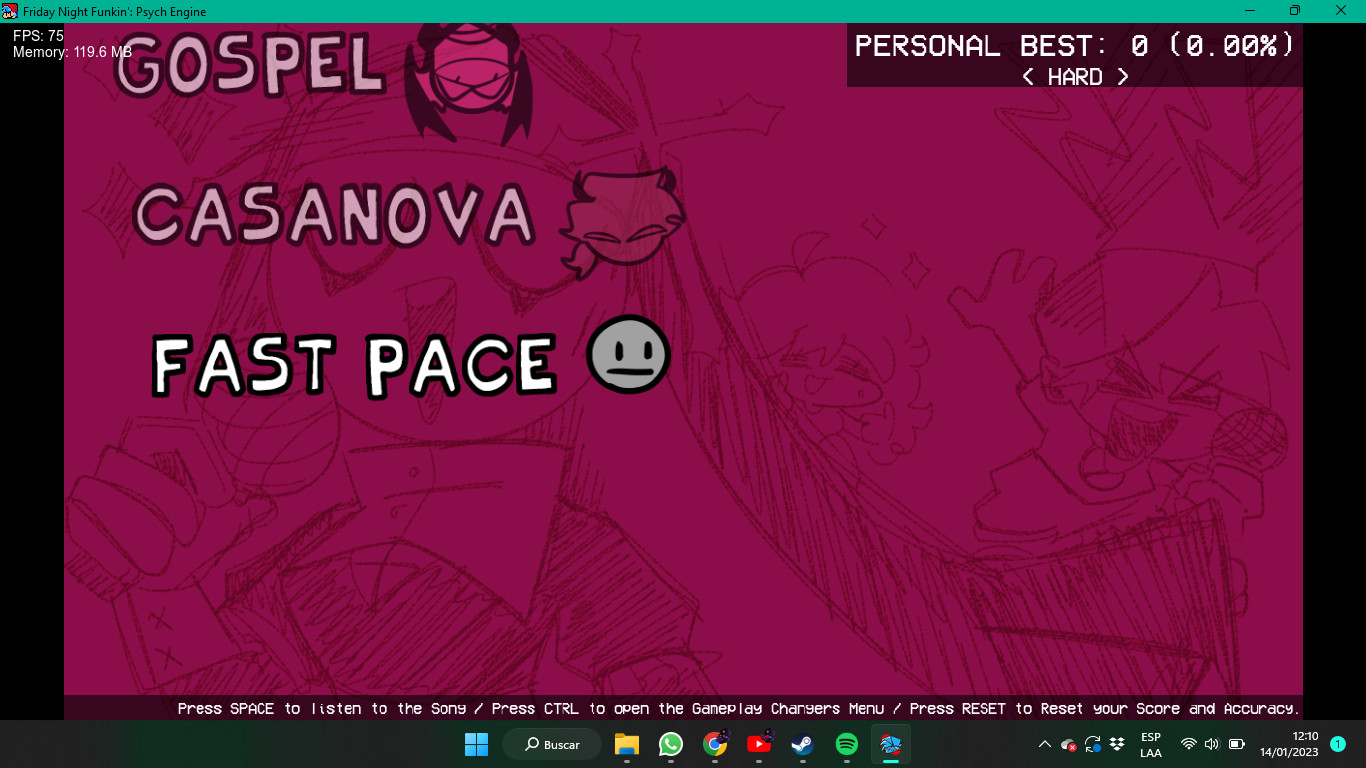The width and height of the screenshot is (1366, 768).
Task: Open File Explorer from the taskbar
Action: [x=627, y=744]
